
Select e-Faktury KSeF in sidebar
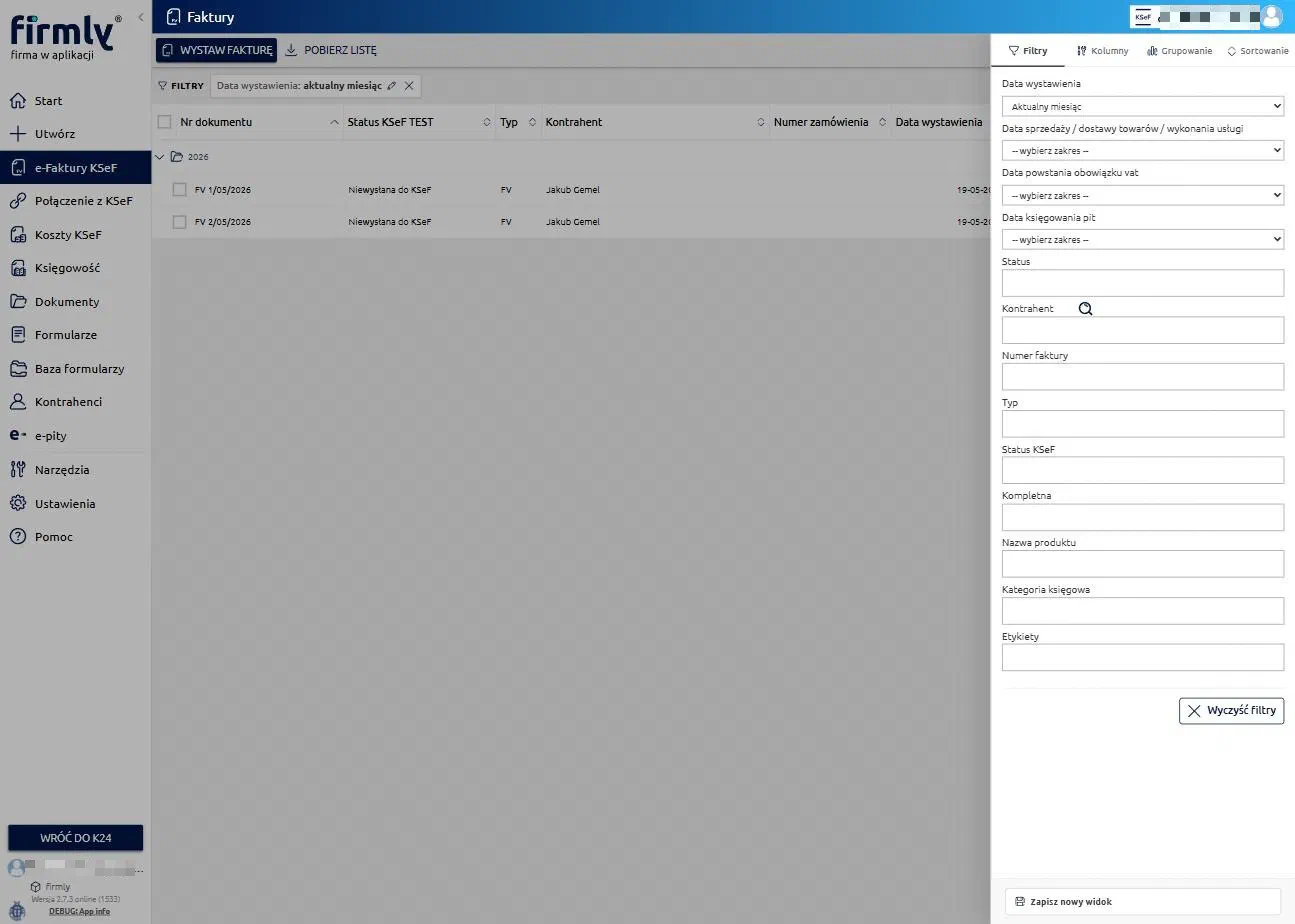[x=75, y=168]
